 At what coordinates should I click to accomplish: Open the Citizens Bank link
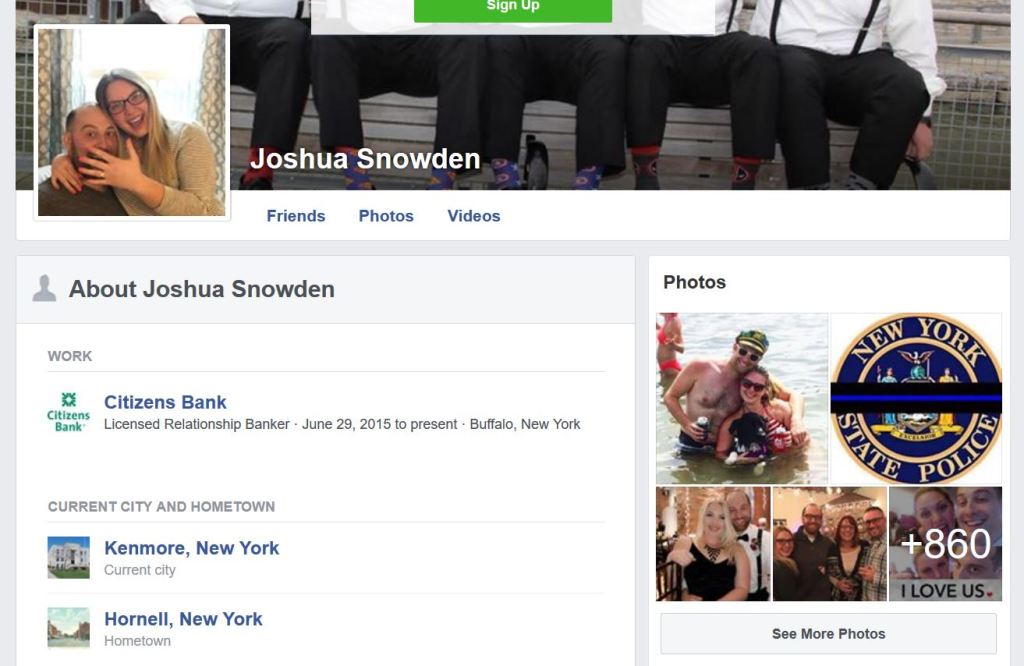(x=165, y=402)
